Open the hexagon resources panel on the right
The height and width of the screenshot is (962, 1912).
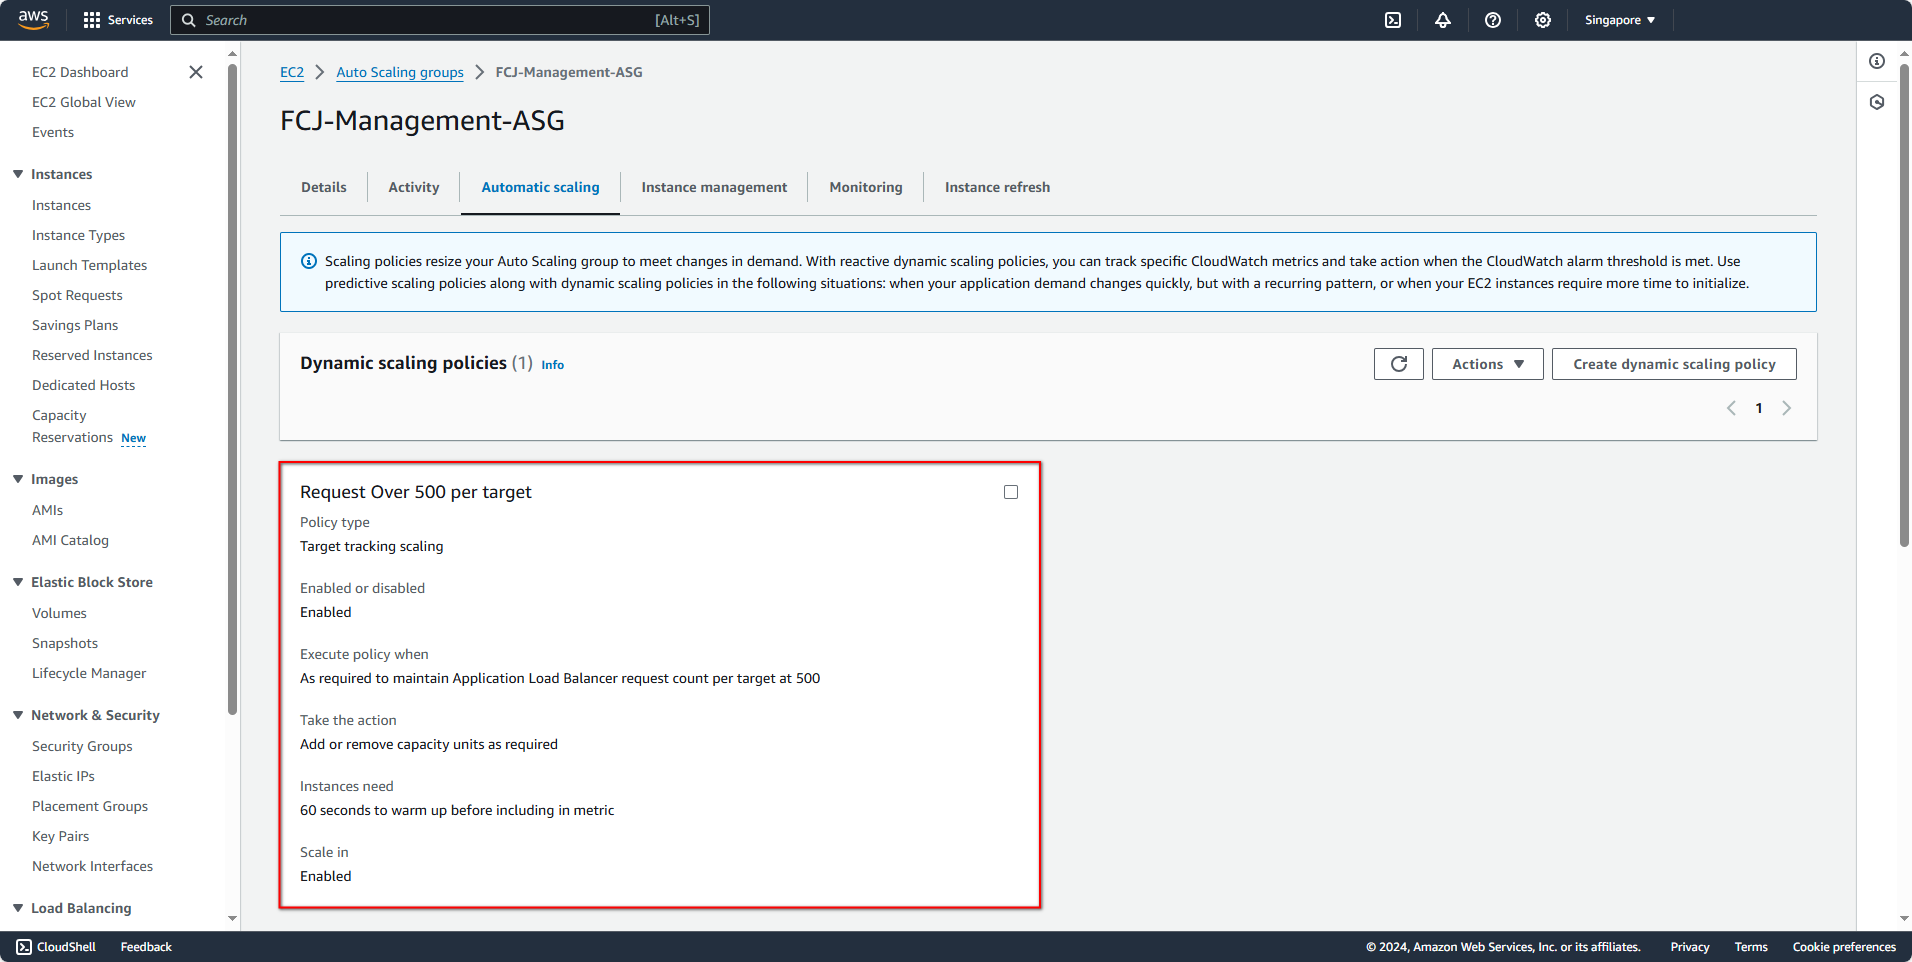click(1876, 102)
